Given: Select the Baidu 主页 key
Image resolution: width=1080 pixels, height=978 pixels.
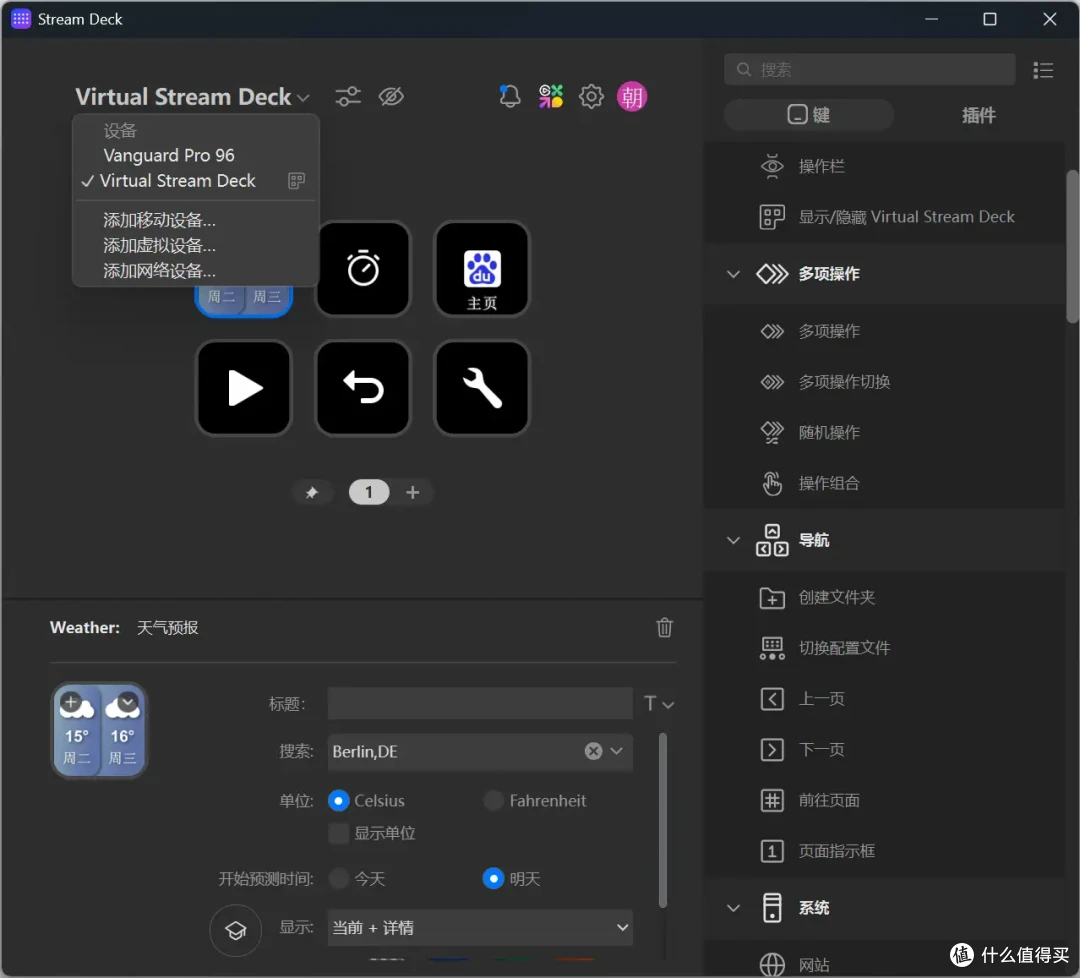Looking at the screenshot, I should coord(482,269).
